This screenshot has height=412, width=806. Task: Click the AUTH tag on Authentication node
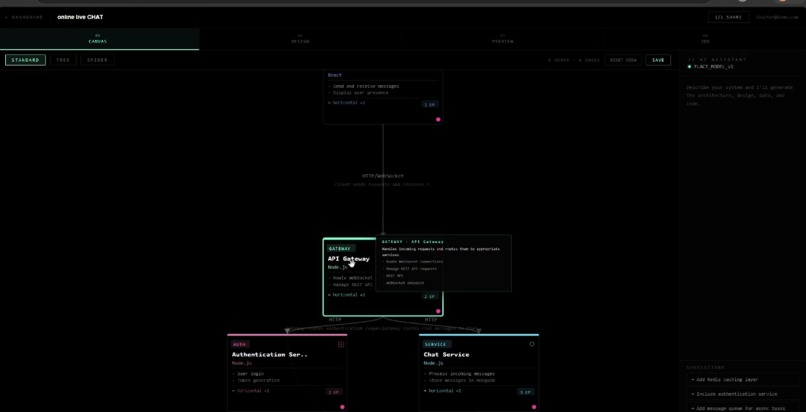pyautogui.click(x=240, y=344)
